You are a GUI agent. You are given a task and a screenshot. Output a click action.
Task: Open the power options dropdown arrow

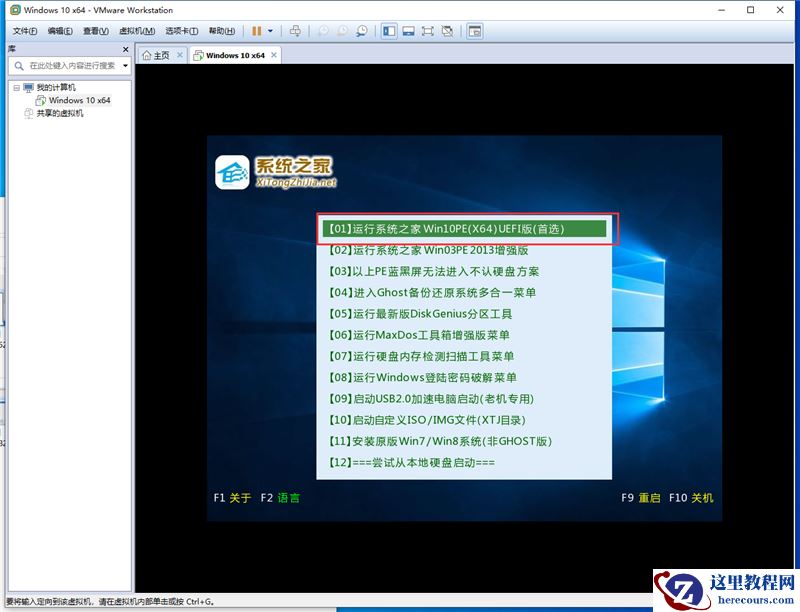coord(270,31)
